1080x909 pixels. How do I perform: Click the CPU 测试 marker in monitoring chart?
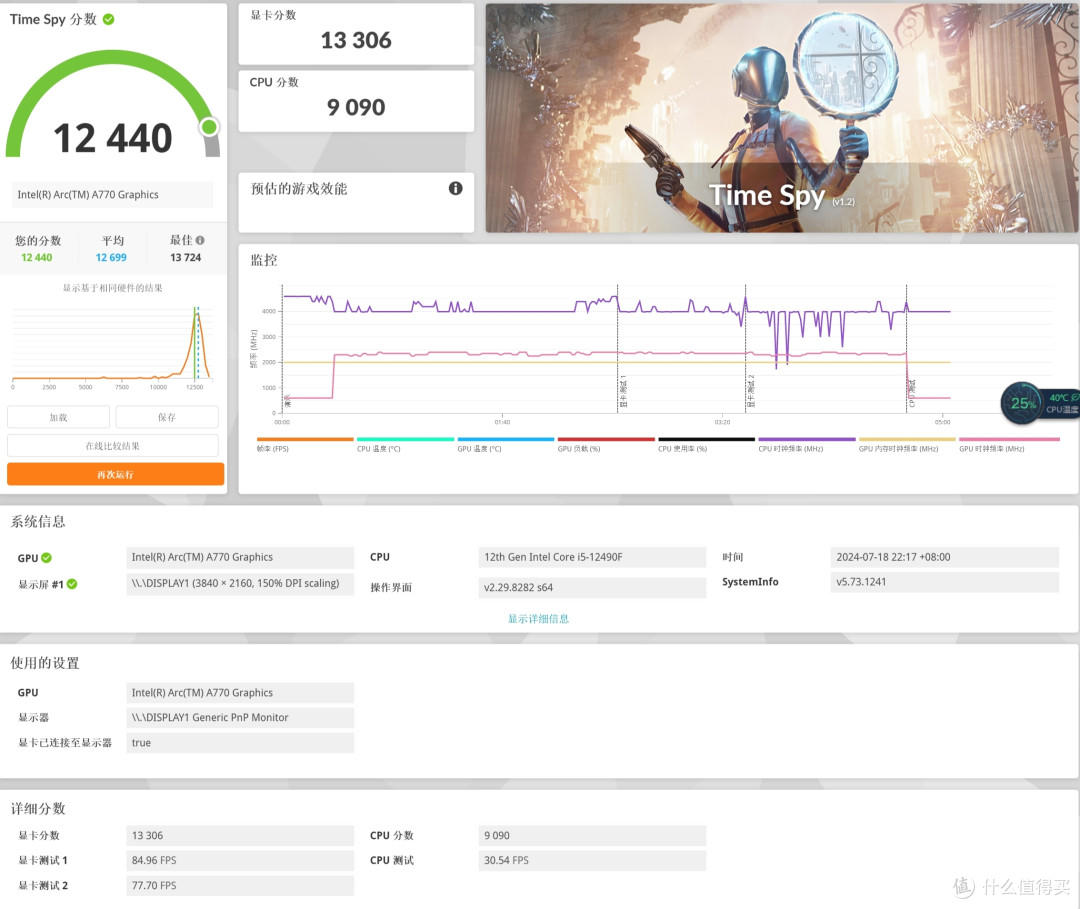(911, 394)
